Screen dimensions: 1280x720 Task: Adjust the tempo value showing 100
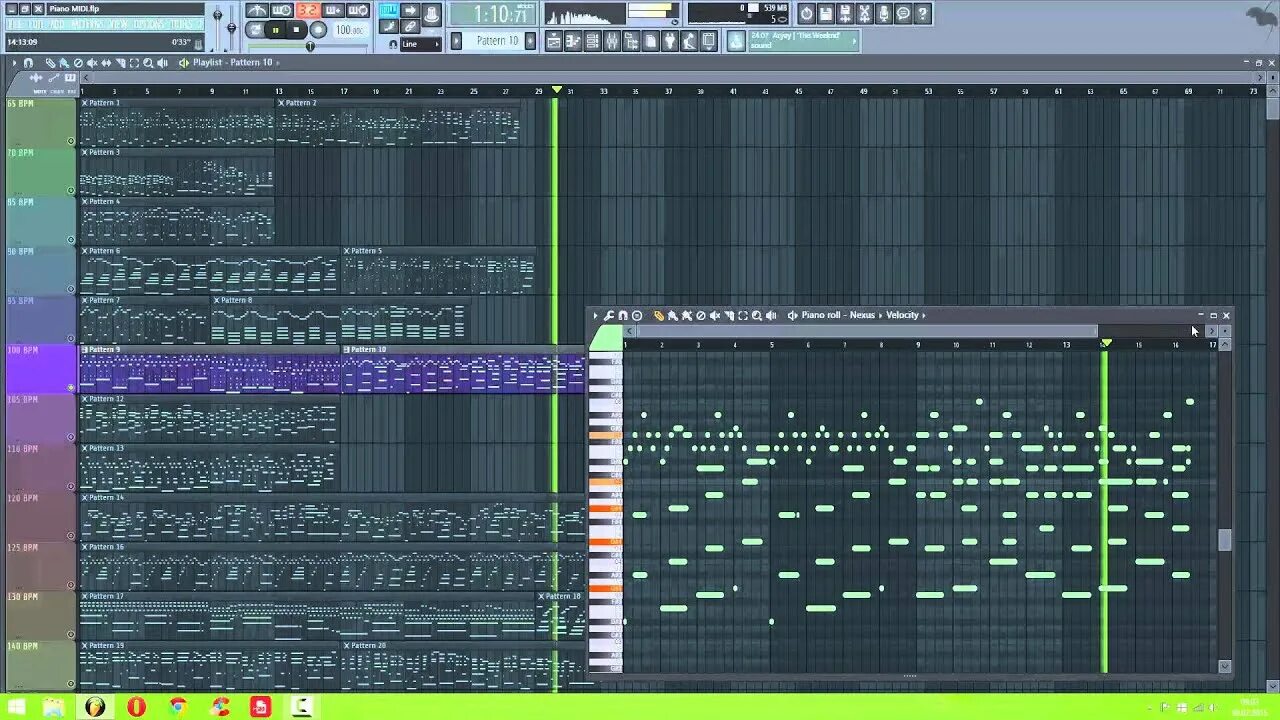click(x=350, y=29)
